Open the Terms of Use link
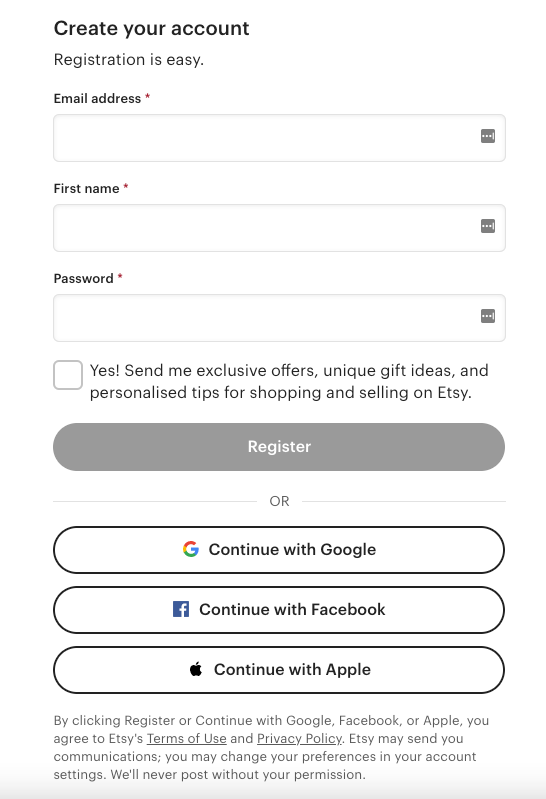 (187, 738)
